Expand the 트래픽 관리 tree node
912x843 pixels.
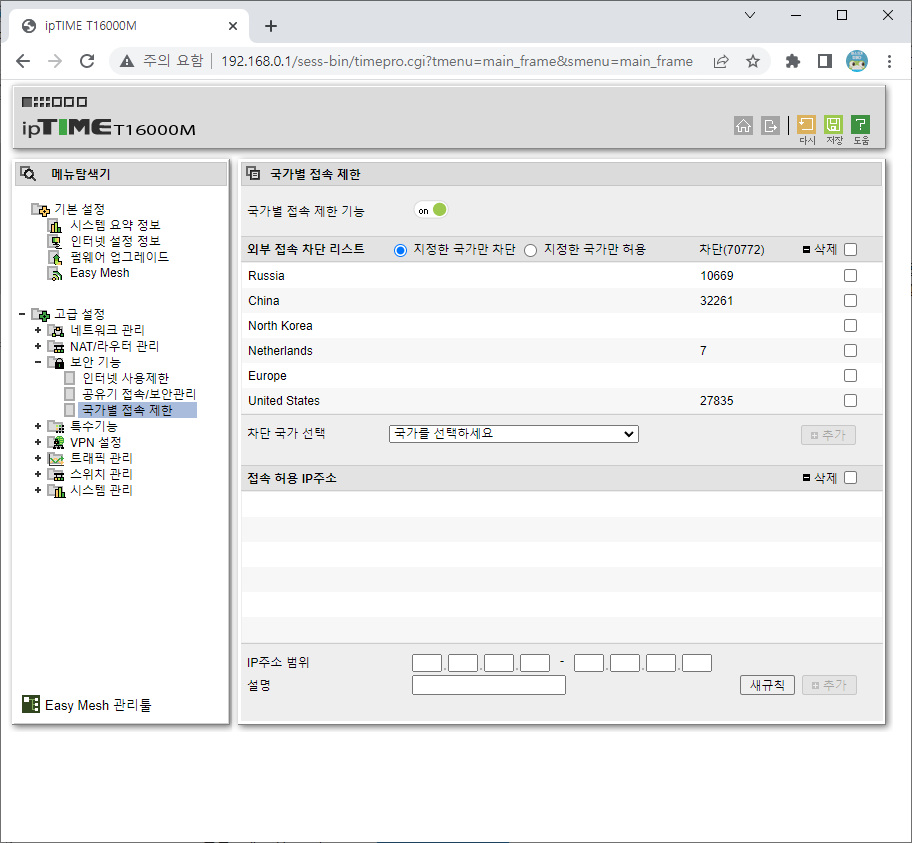click(38, 458)
